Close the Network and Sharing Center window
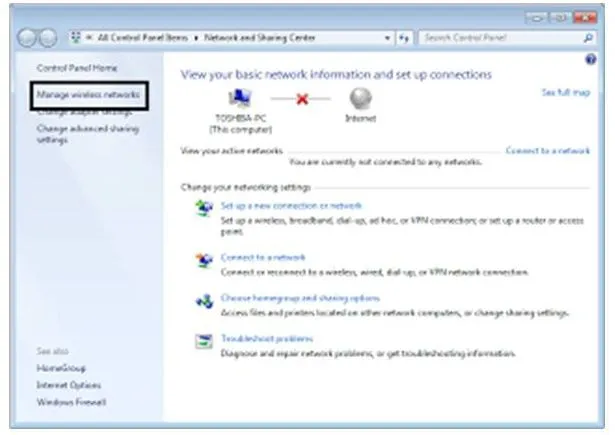The height and width of the screenshot is (435, 615). coord(584,18)
